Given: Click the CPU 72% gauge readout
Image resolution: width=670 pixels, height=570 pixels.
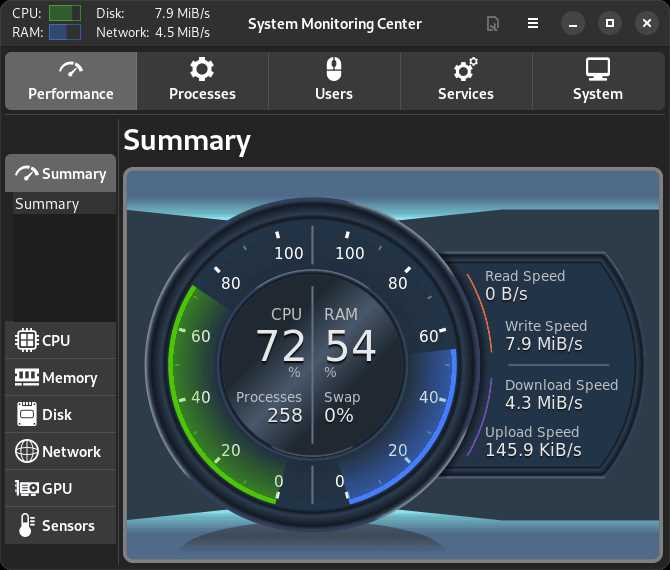Looking at the screenshot, I should [x=280, y=347].
